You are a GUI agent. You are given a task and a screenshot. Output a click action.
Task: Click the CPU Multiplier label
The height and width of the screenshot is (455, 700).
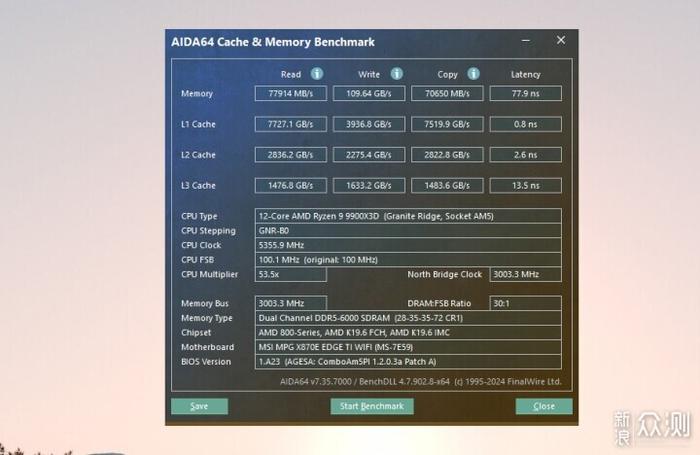(209, 274)
